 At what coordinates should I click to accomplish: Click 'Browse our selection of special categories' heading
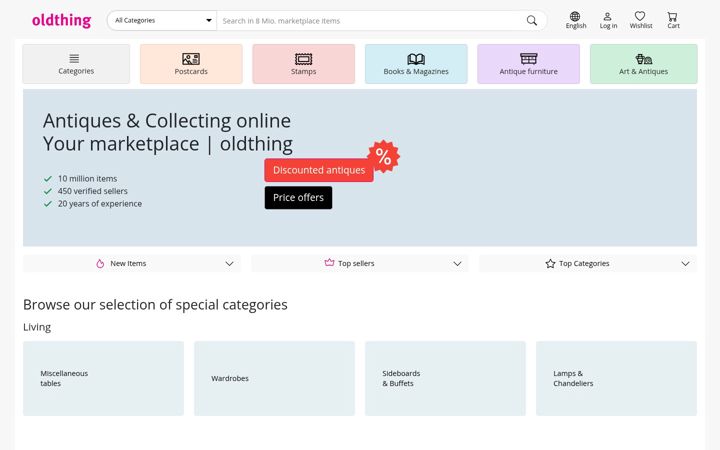pos(155,305)
